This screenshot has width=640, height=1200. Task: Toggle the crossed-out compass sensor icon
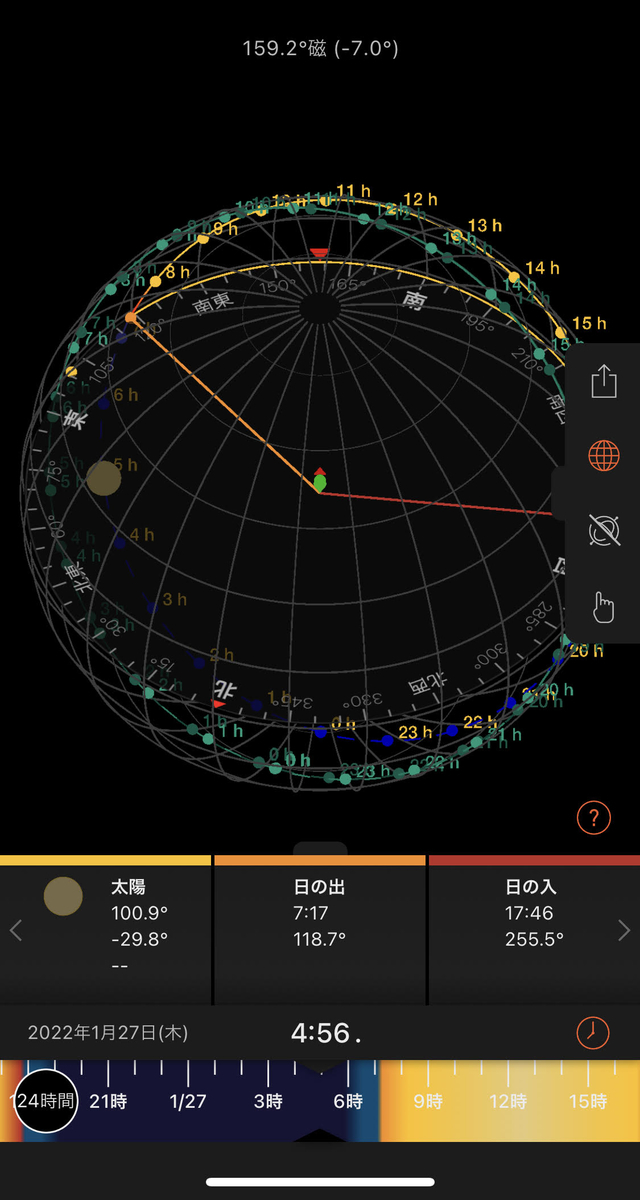pyautogui.click(x=604, y=530)
